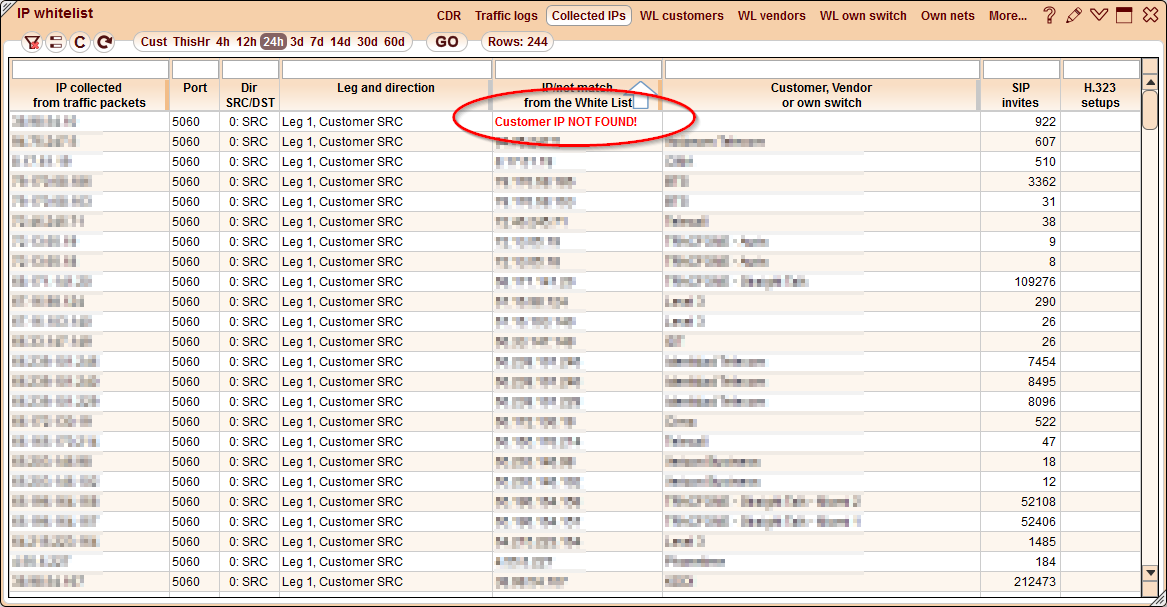Enable the 7d time range
The image size is (1167, 607).
coord(318,42)
